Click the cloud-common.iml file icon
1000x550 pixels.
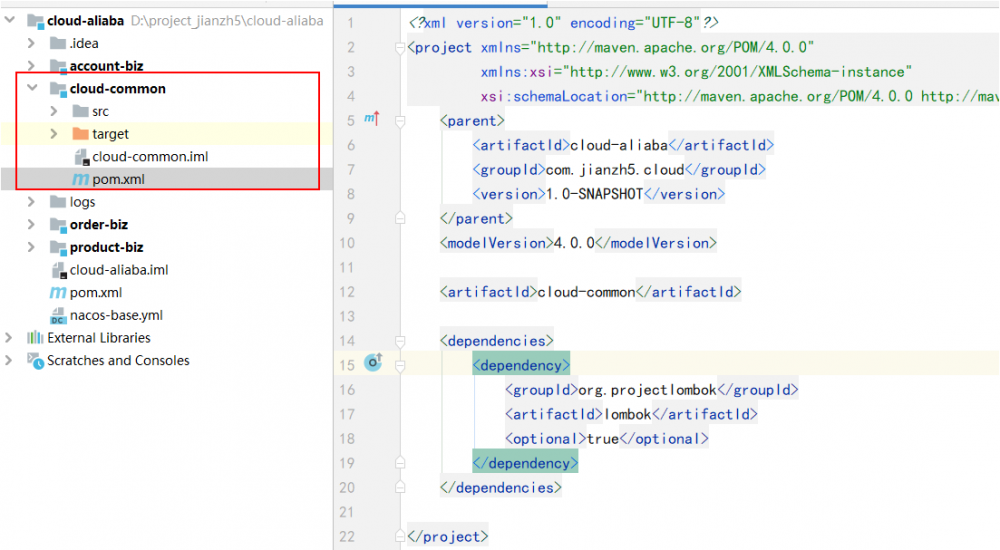coord(80,157)
